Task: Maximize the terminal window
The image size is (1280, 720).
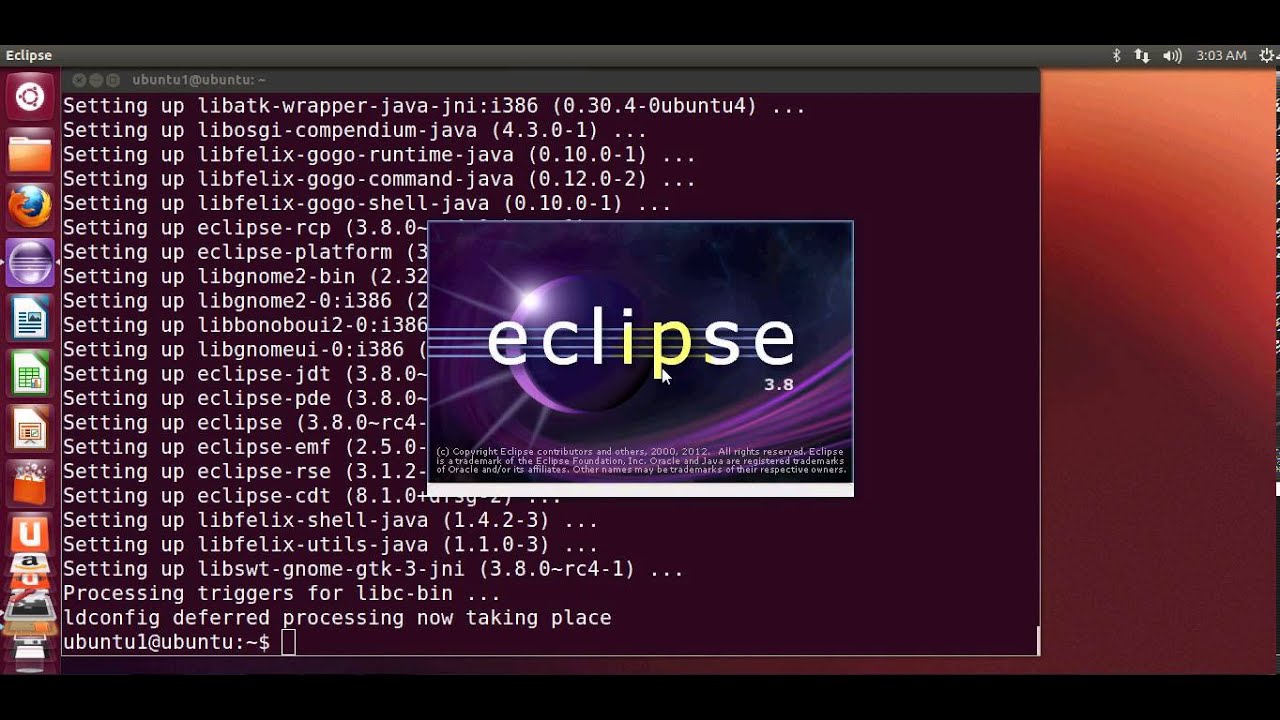Action: click(113, 80)
